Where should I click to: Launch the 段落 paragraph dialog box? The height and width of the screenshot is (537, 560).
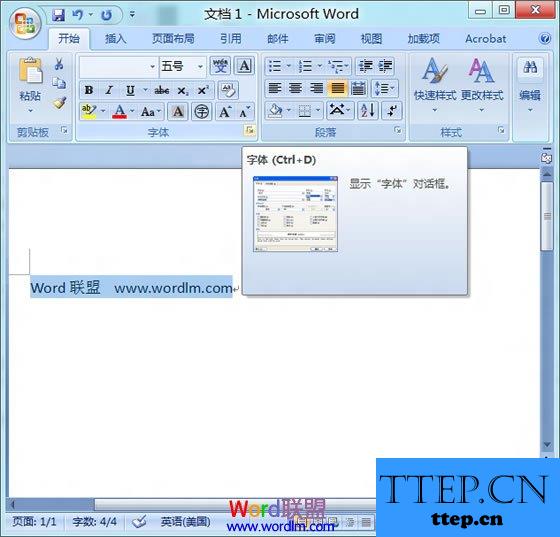point(398,130)
